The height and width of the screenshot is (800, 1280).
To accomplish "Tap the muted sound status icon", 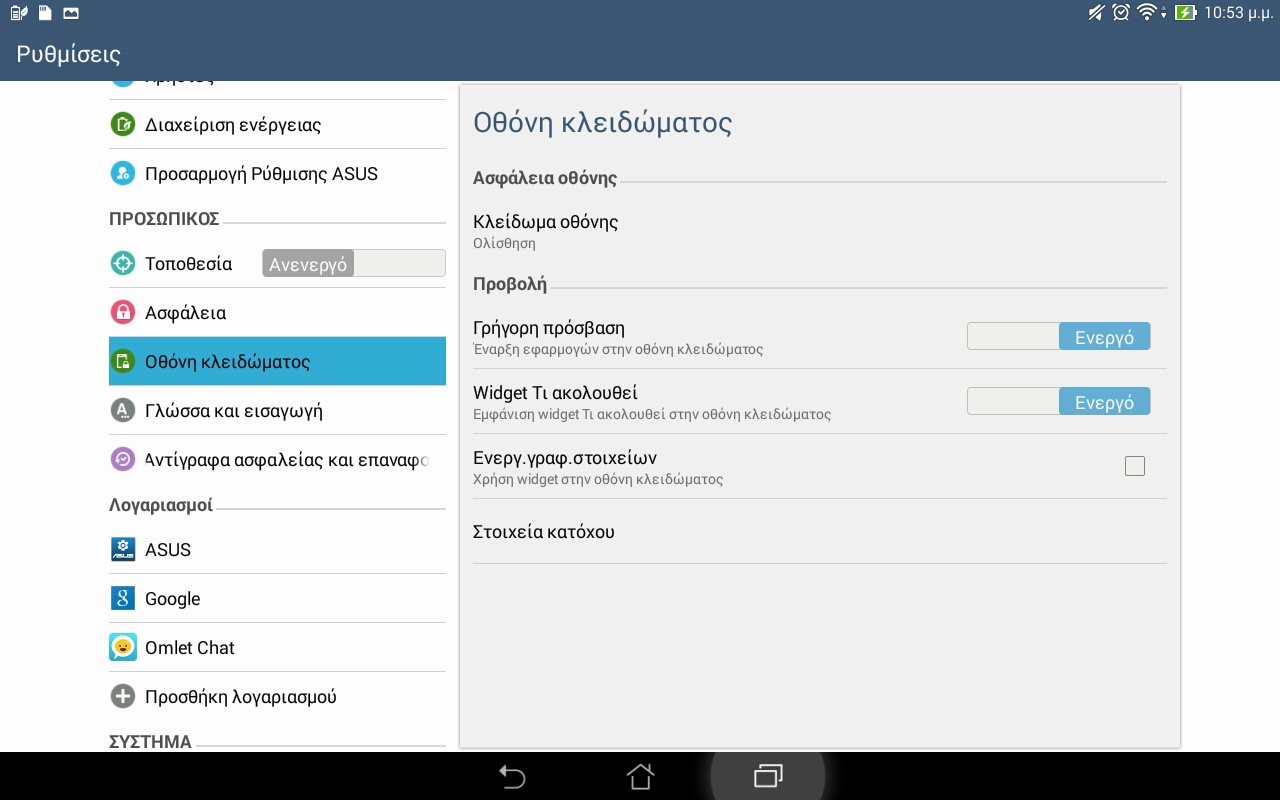I will click(x=1096, y=13).
